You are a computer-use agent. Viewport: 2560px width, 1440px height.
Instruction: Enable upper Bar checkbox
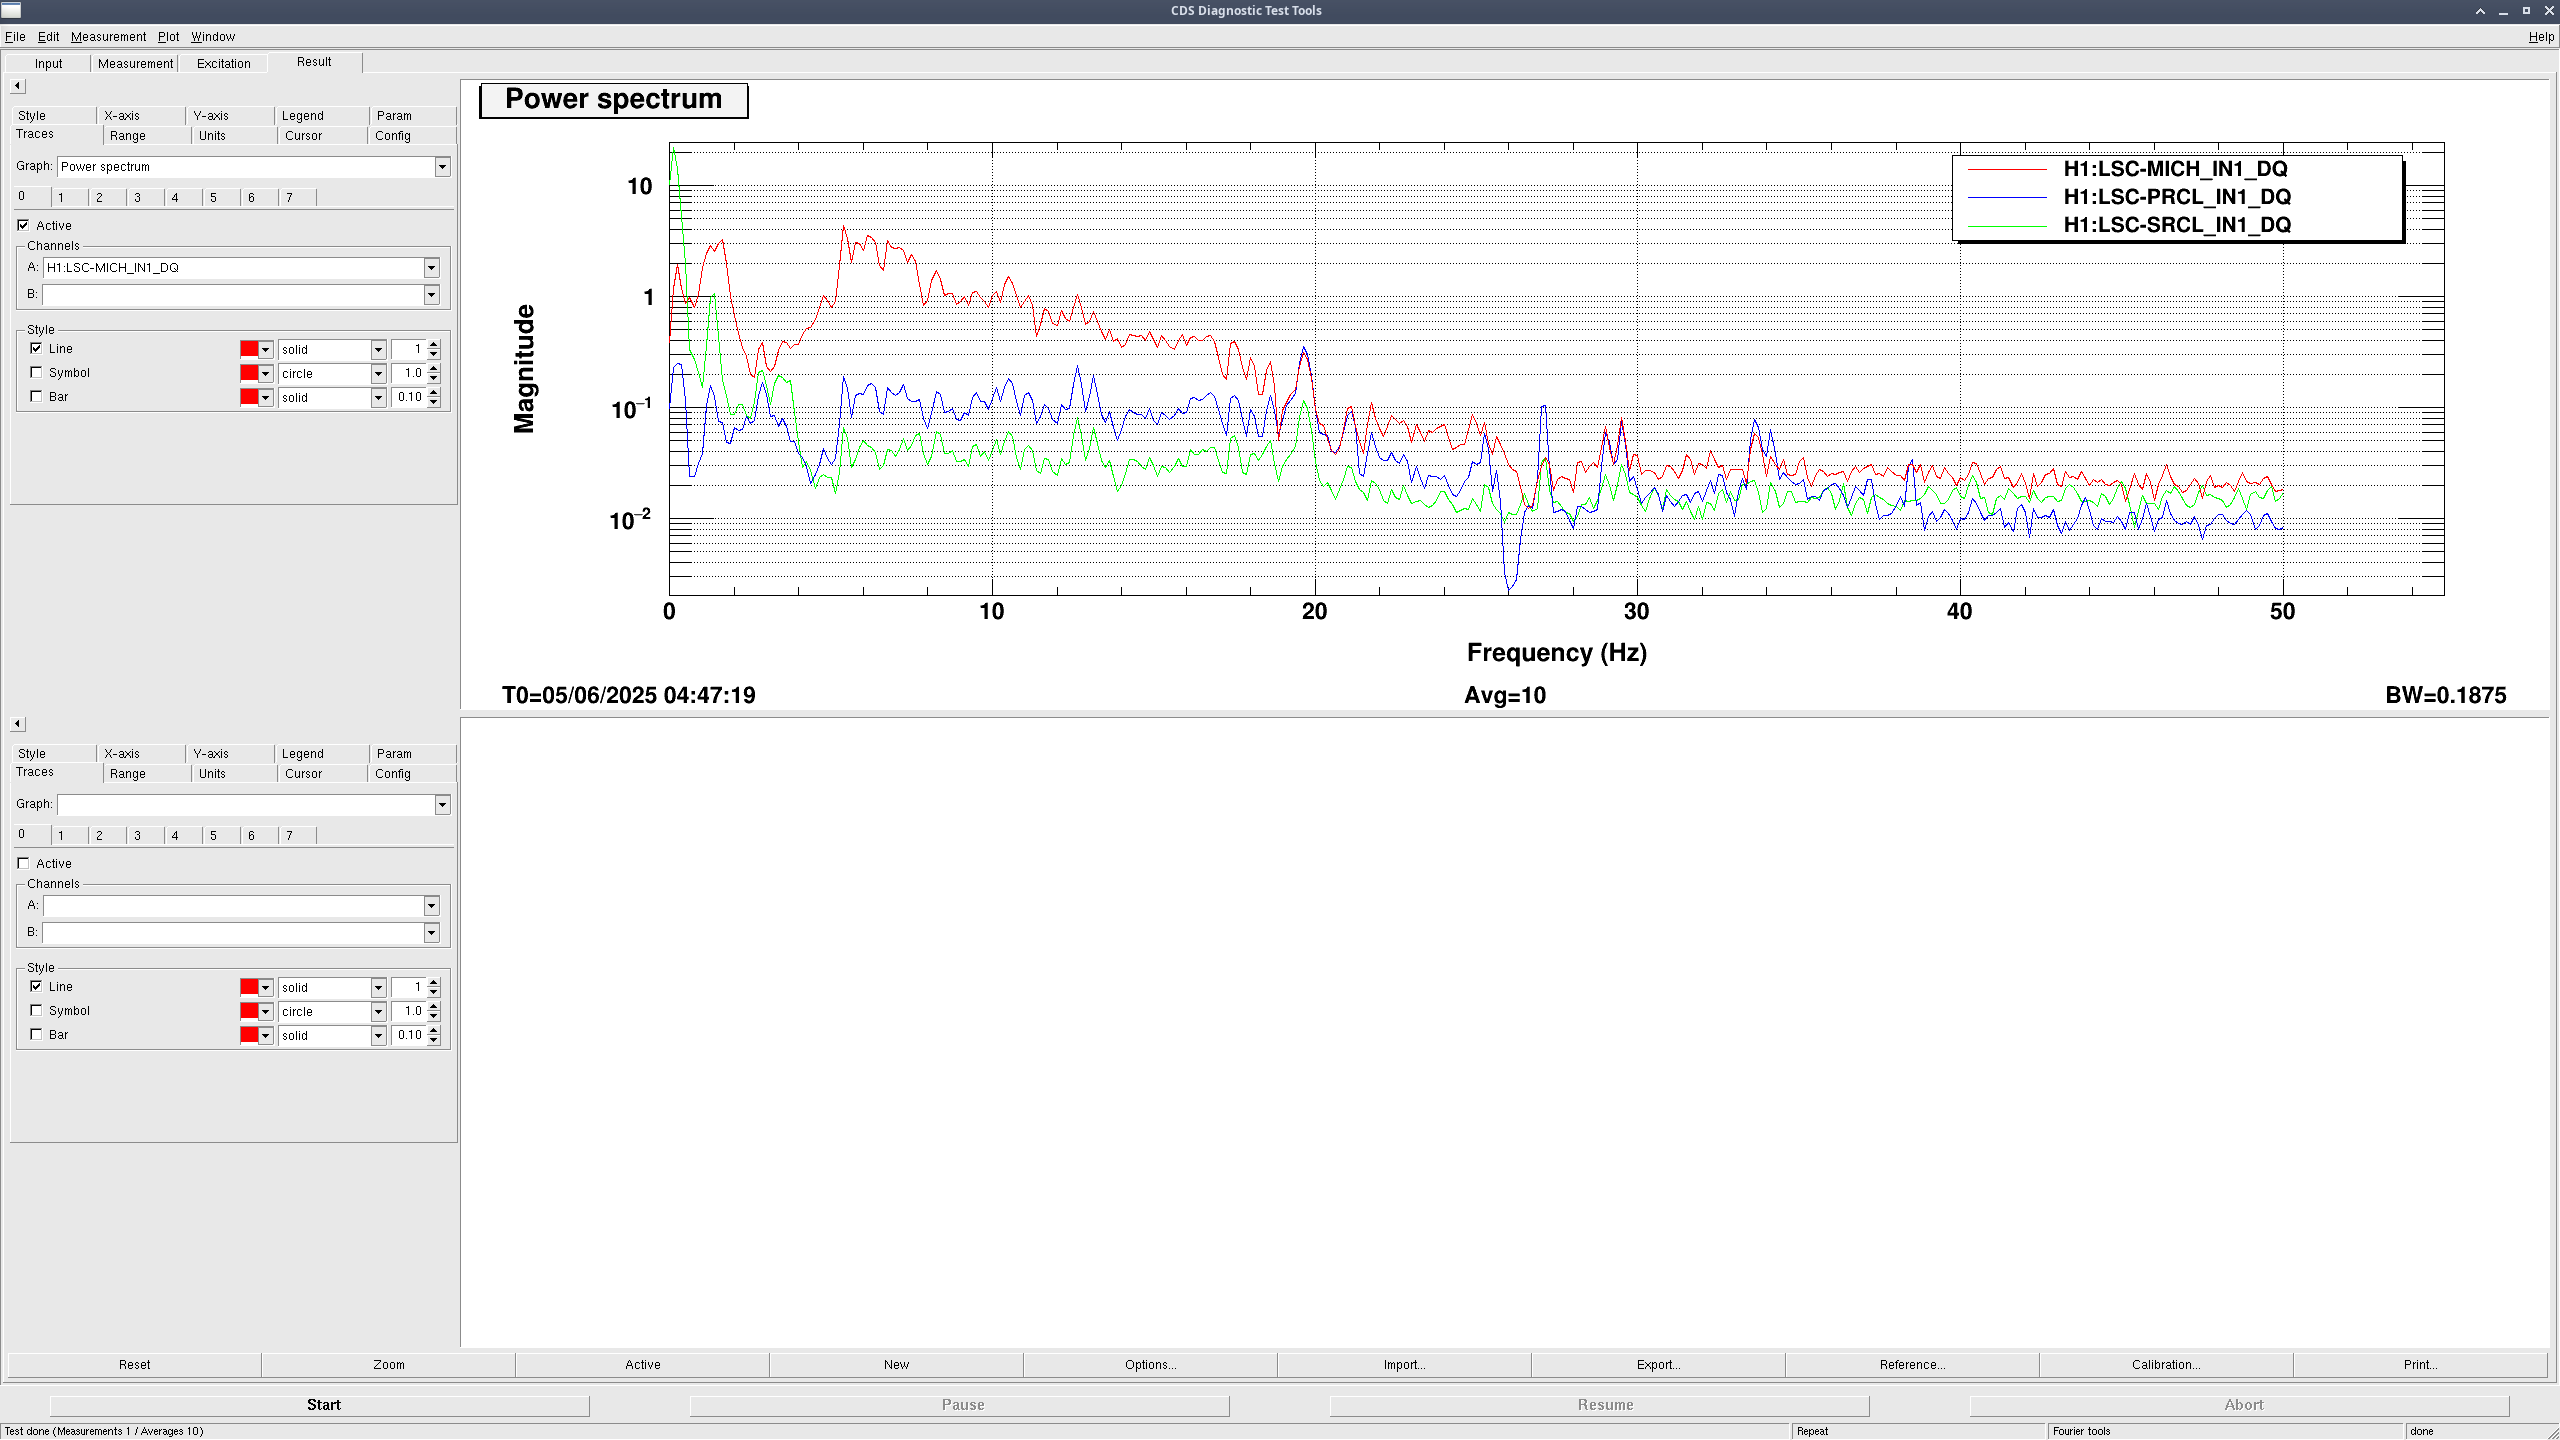[x=36, y=396]
